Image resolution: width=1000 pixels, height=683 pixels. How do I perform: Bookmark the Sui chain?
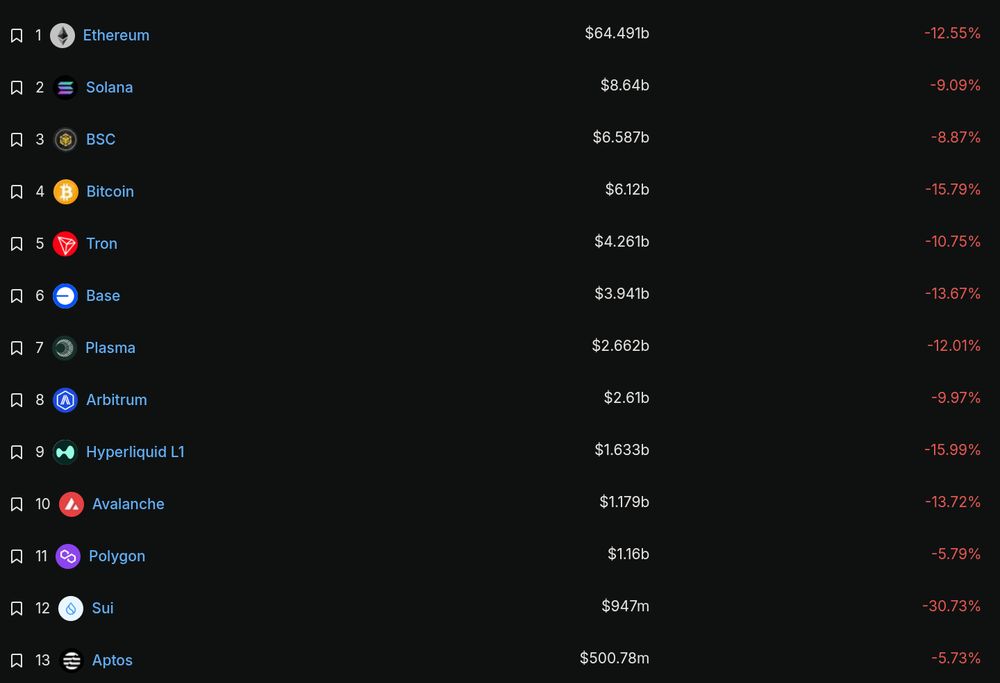(16, 608)
